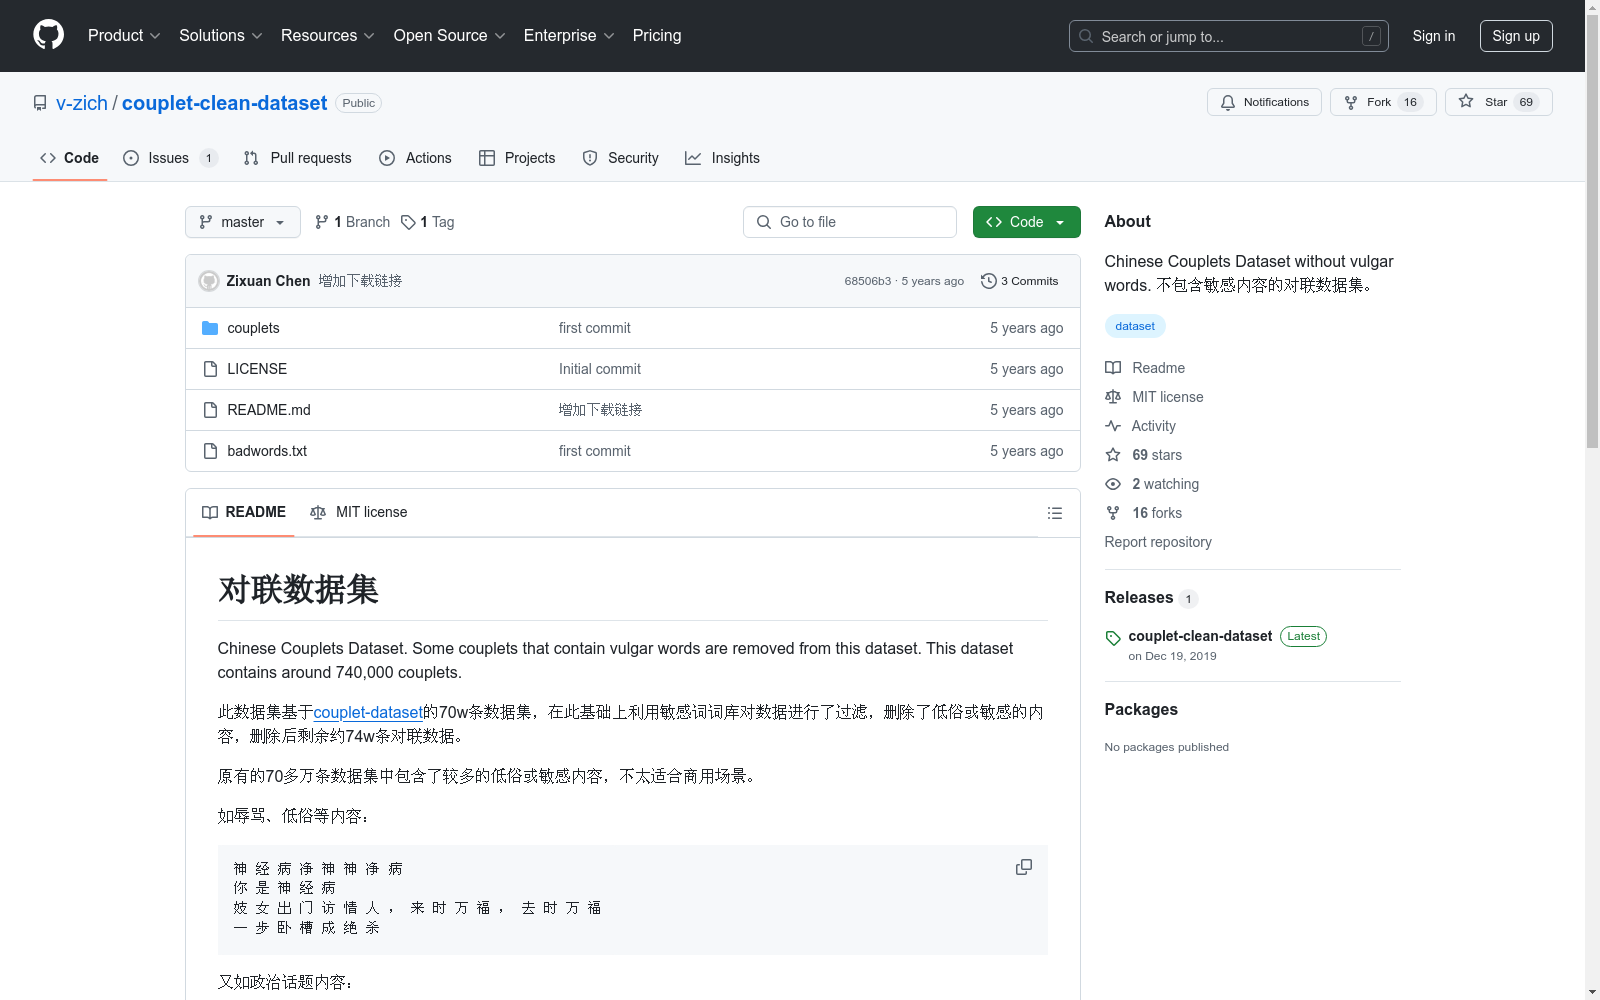Open the badwords.txt file
The image size is (1600, 1000).
click(x=267, y=451)
